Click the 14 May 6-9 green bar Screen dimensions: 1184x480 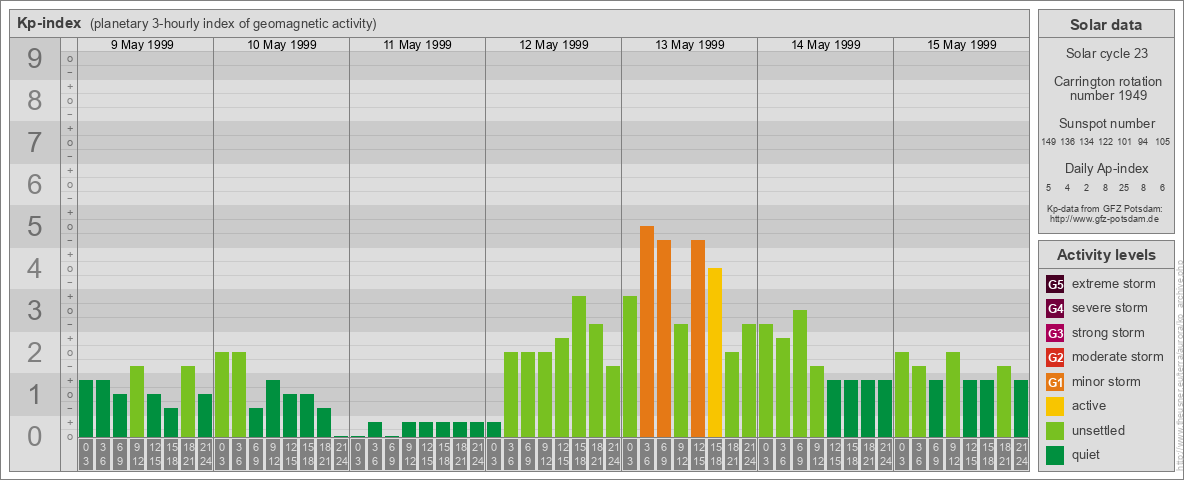click(x=800, y=374)
